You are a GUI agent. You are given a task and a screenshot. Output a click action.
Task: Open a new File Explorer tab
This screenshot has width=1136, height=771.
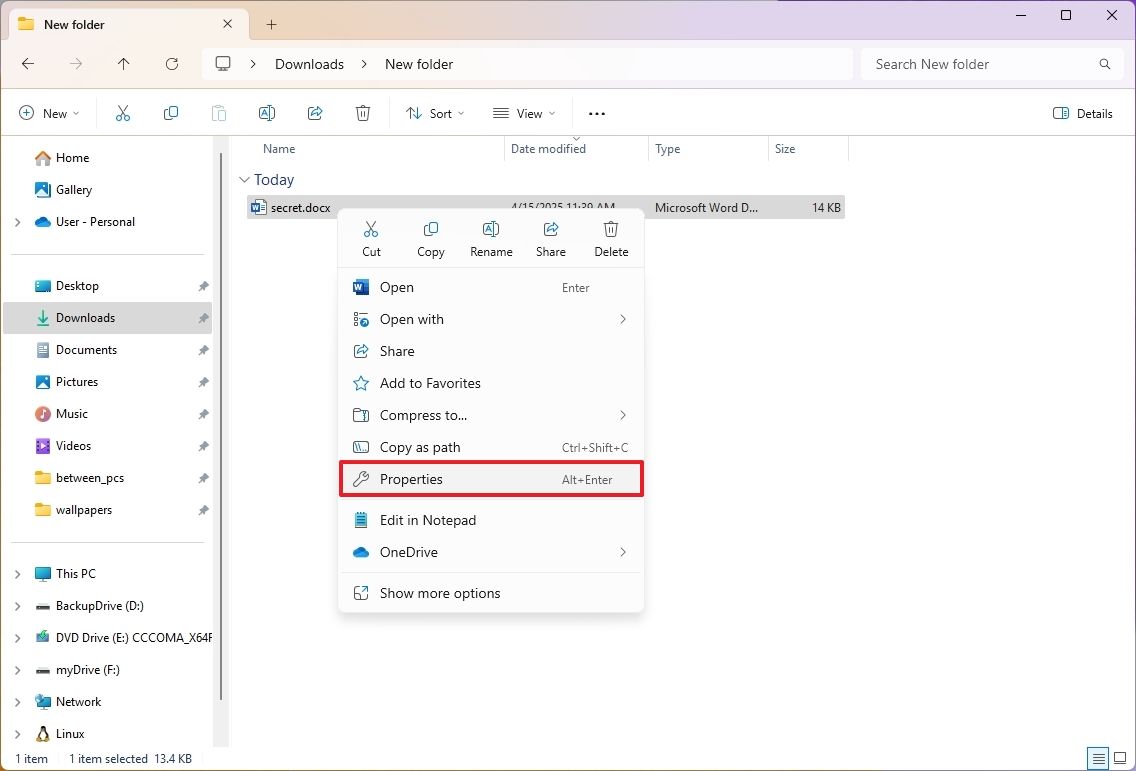270,23
